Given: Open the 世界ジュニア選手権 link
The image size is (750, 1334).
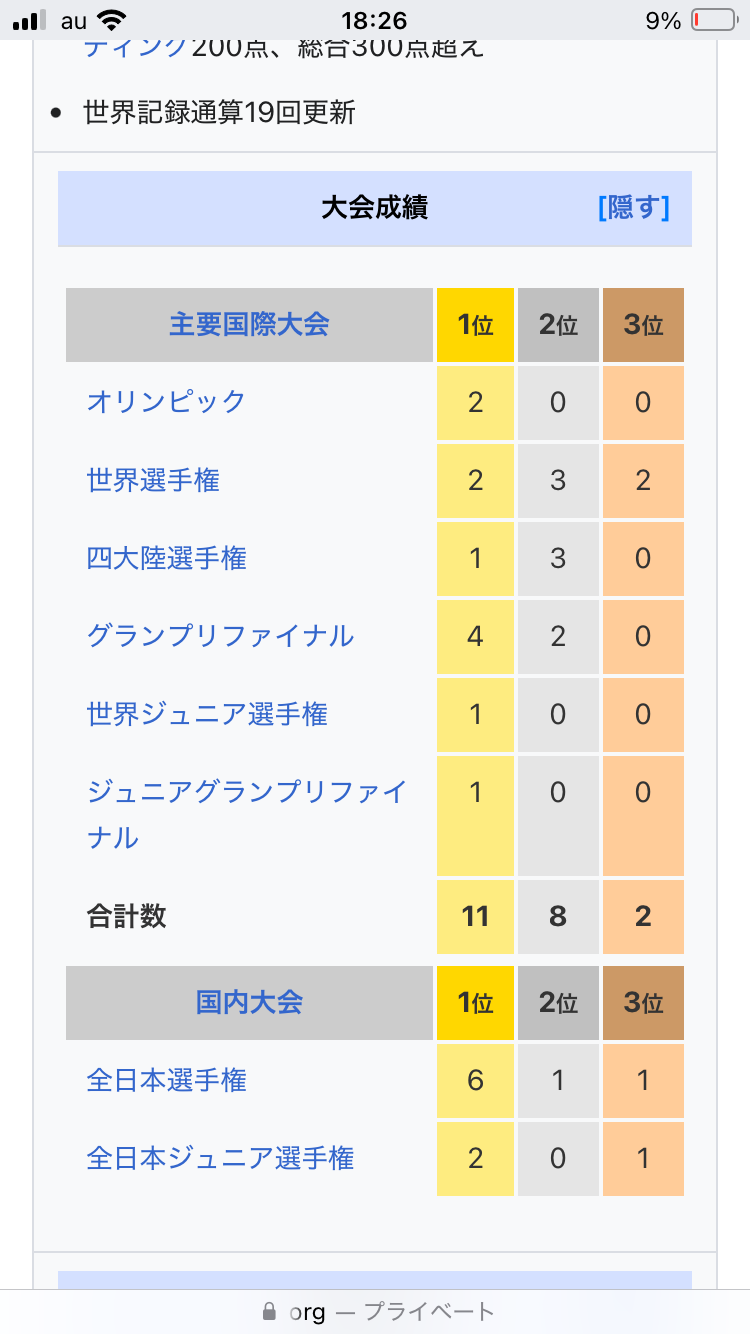Looking at the screenshot, I should [x=207, y=714].
